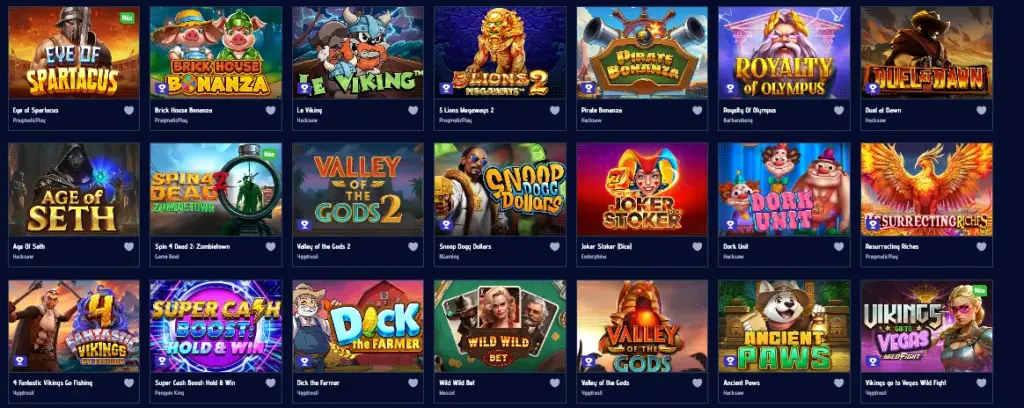The height and width of the screenshot is (408, 1024).
Task: Open the Dick the Farmer game image
Action: [358, 326]
